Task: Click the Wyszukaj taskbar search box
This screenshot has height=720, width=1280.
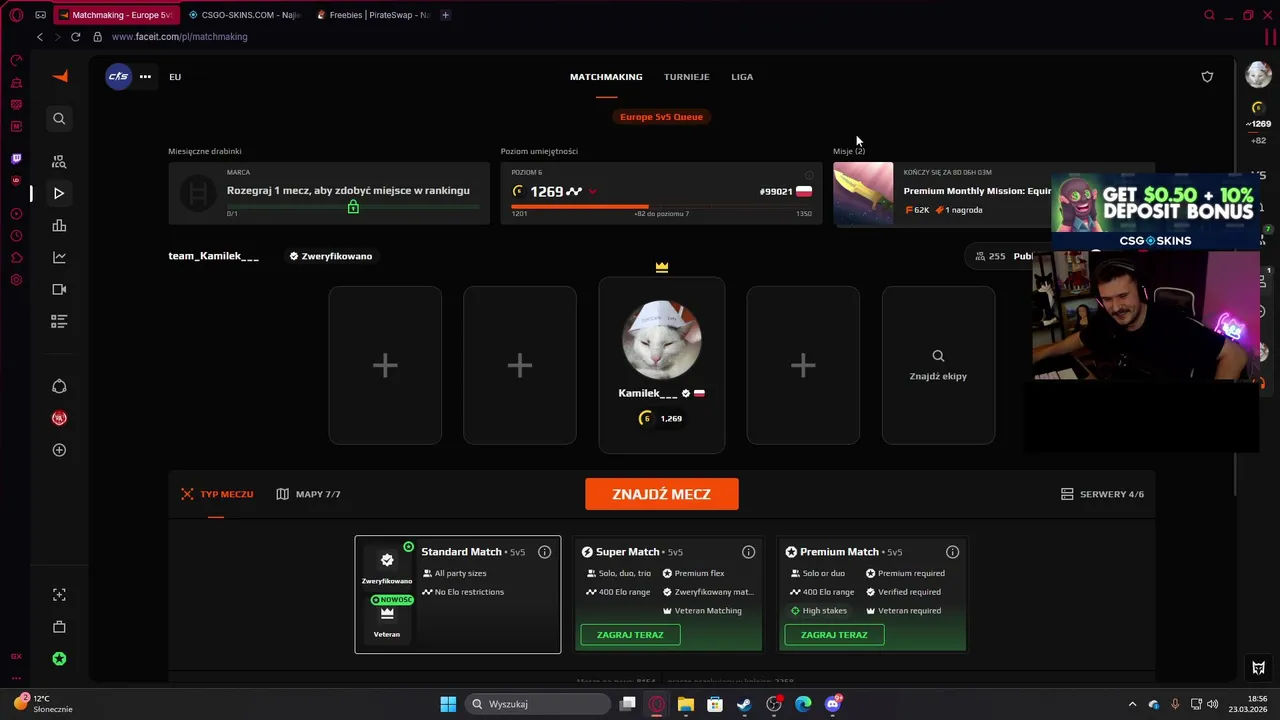Action: pyautogui.click(x=538, y=704)
